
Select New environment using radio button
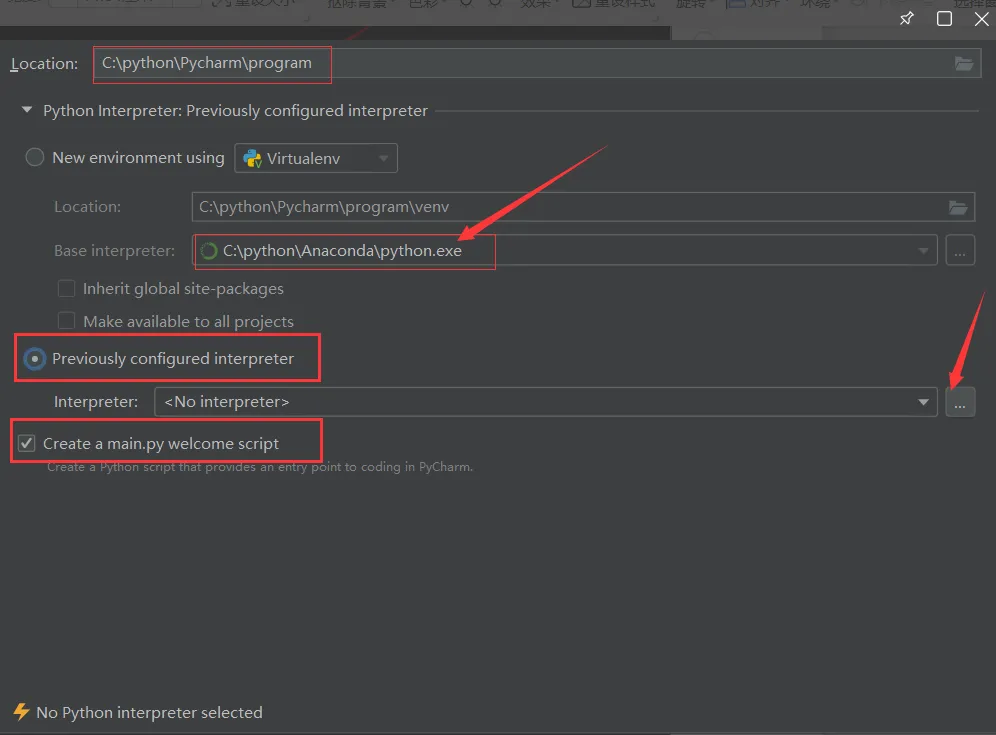click(x=34, y=157)
